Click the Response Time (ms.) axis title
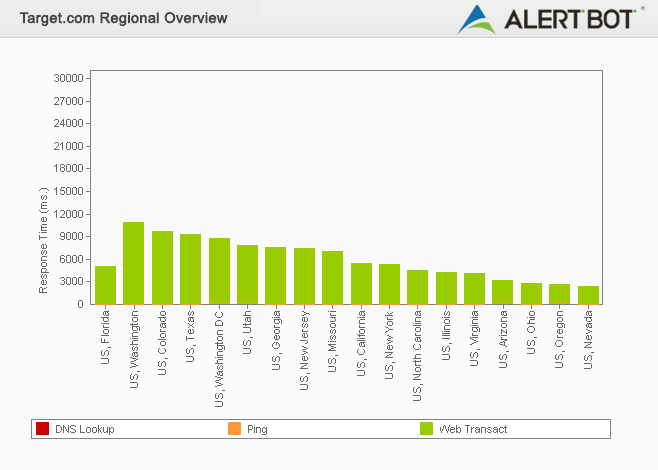This screenshot has height=470, width=658. 44,240
